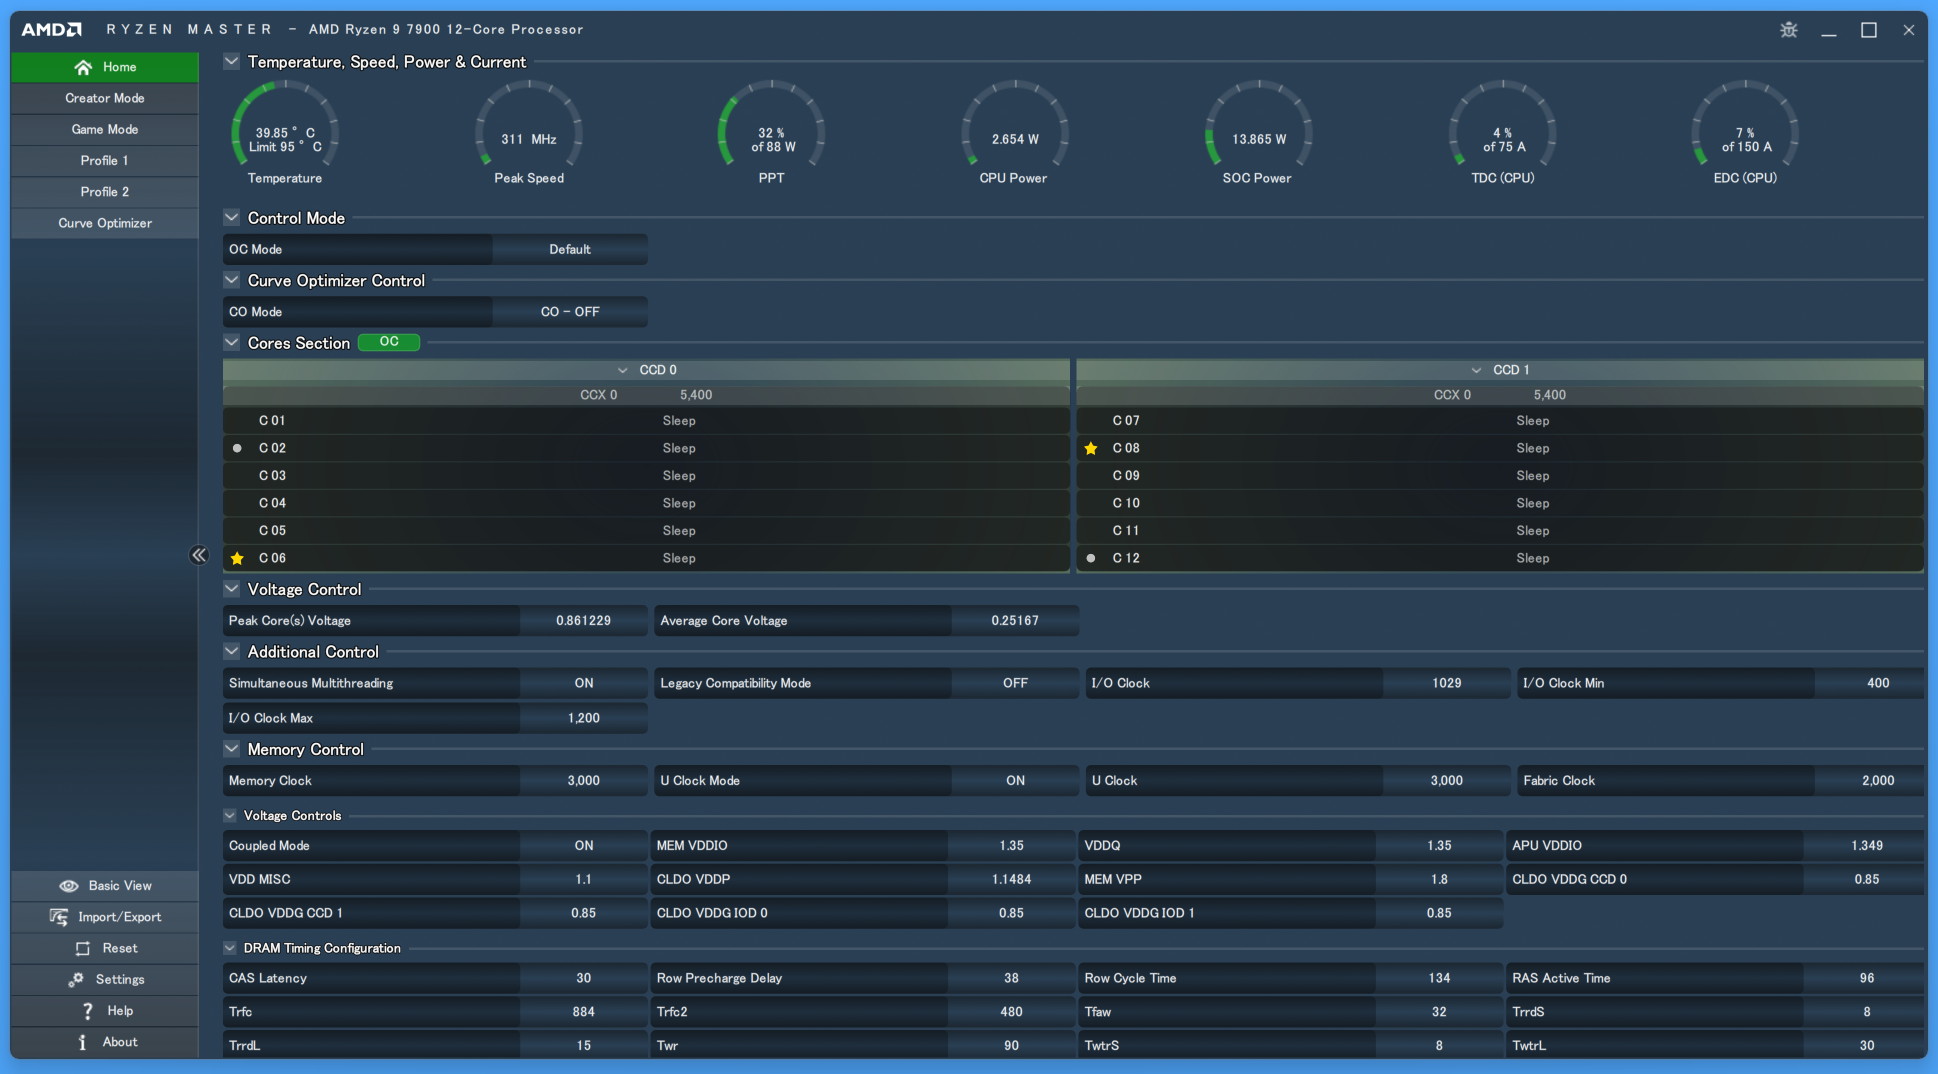Collapse the Cores Section chevron

(x=232, y=342)
